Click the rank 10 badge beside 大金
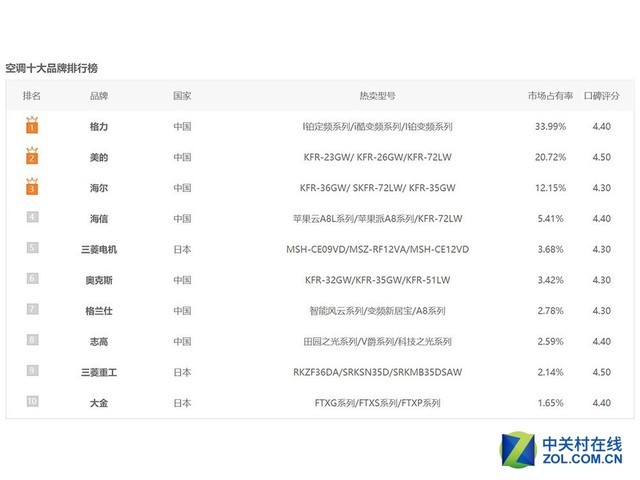The height and width of the screenshot is (480, 640). pyautogui.click(x=32, y=402)
